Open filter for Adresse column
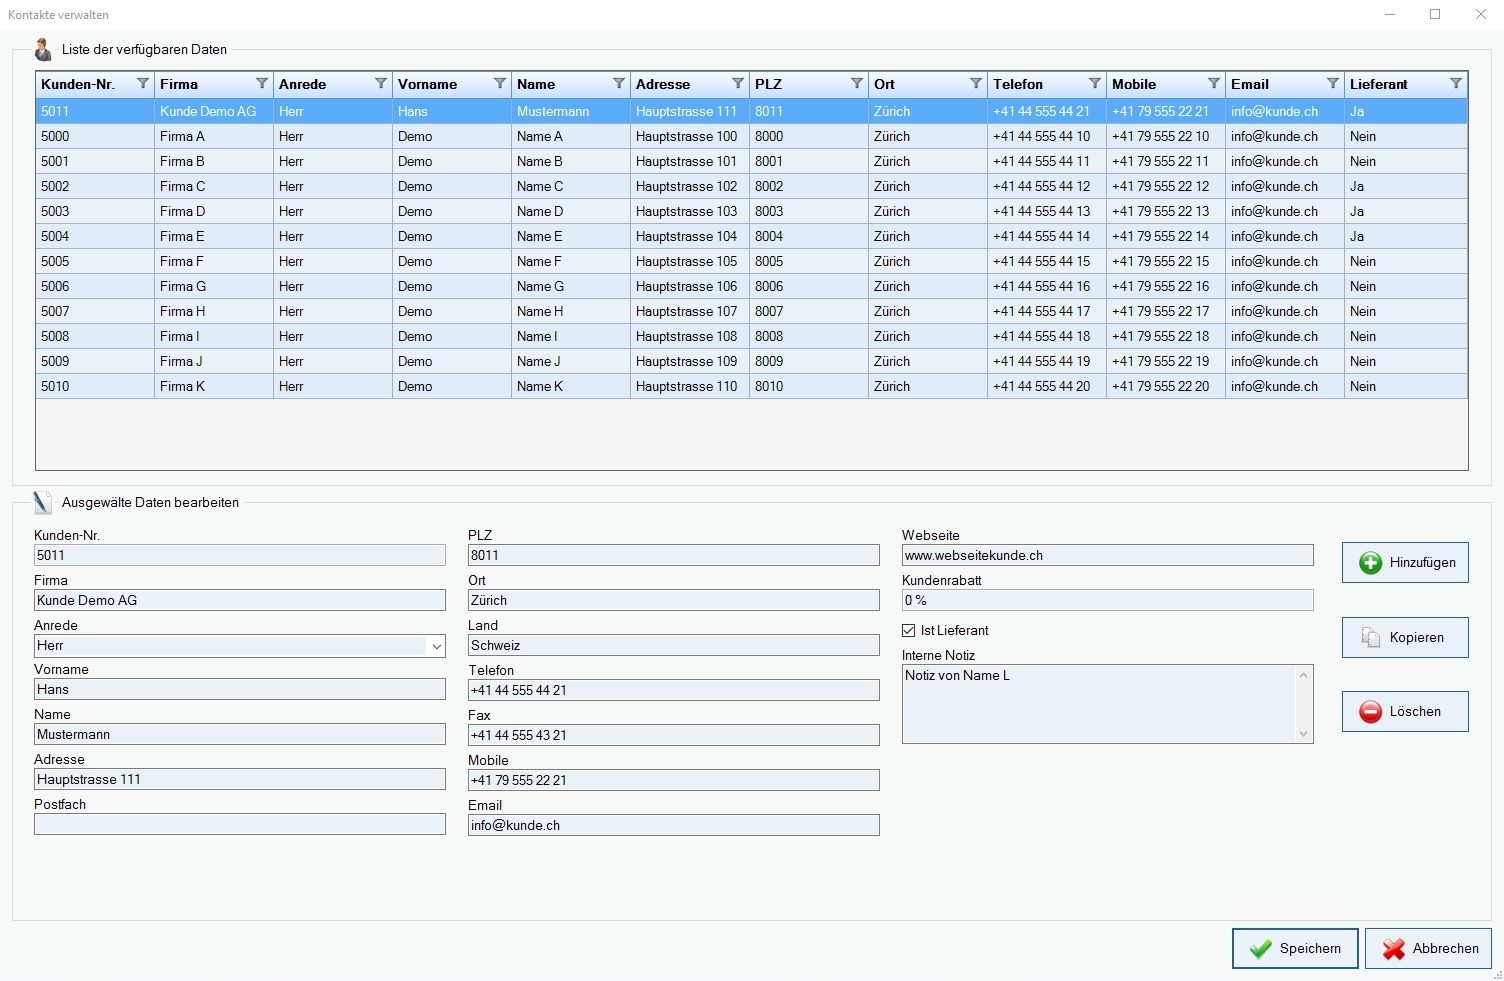Screen dimensions: 1504x981 (738, 83)
